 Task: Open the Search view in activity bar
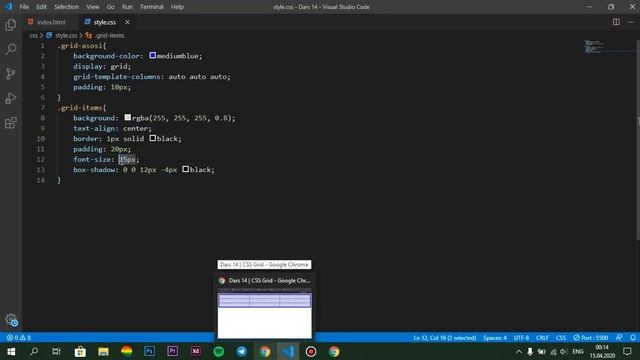11,49
